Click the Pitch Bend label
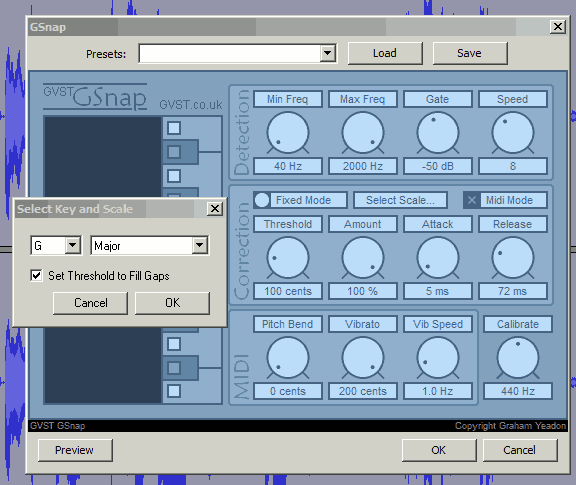 point(288,324)
